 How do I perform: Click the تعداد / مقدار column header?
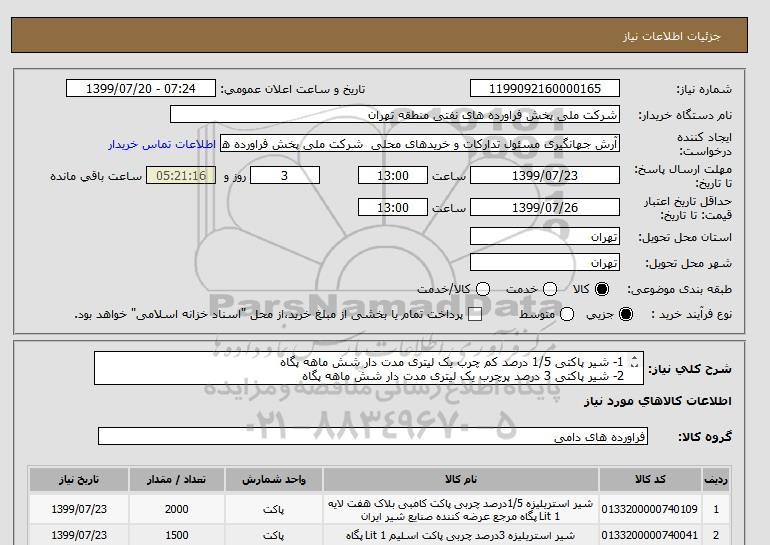pyautogui.click(x=177, y=479)
